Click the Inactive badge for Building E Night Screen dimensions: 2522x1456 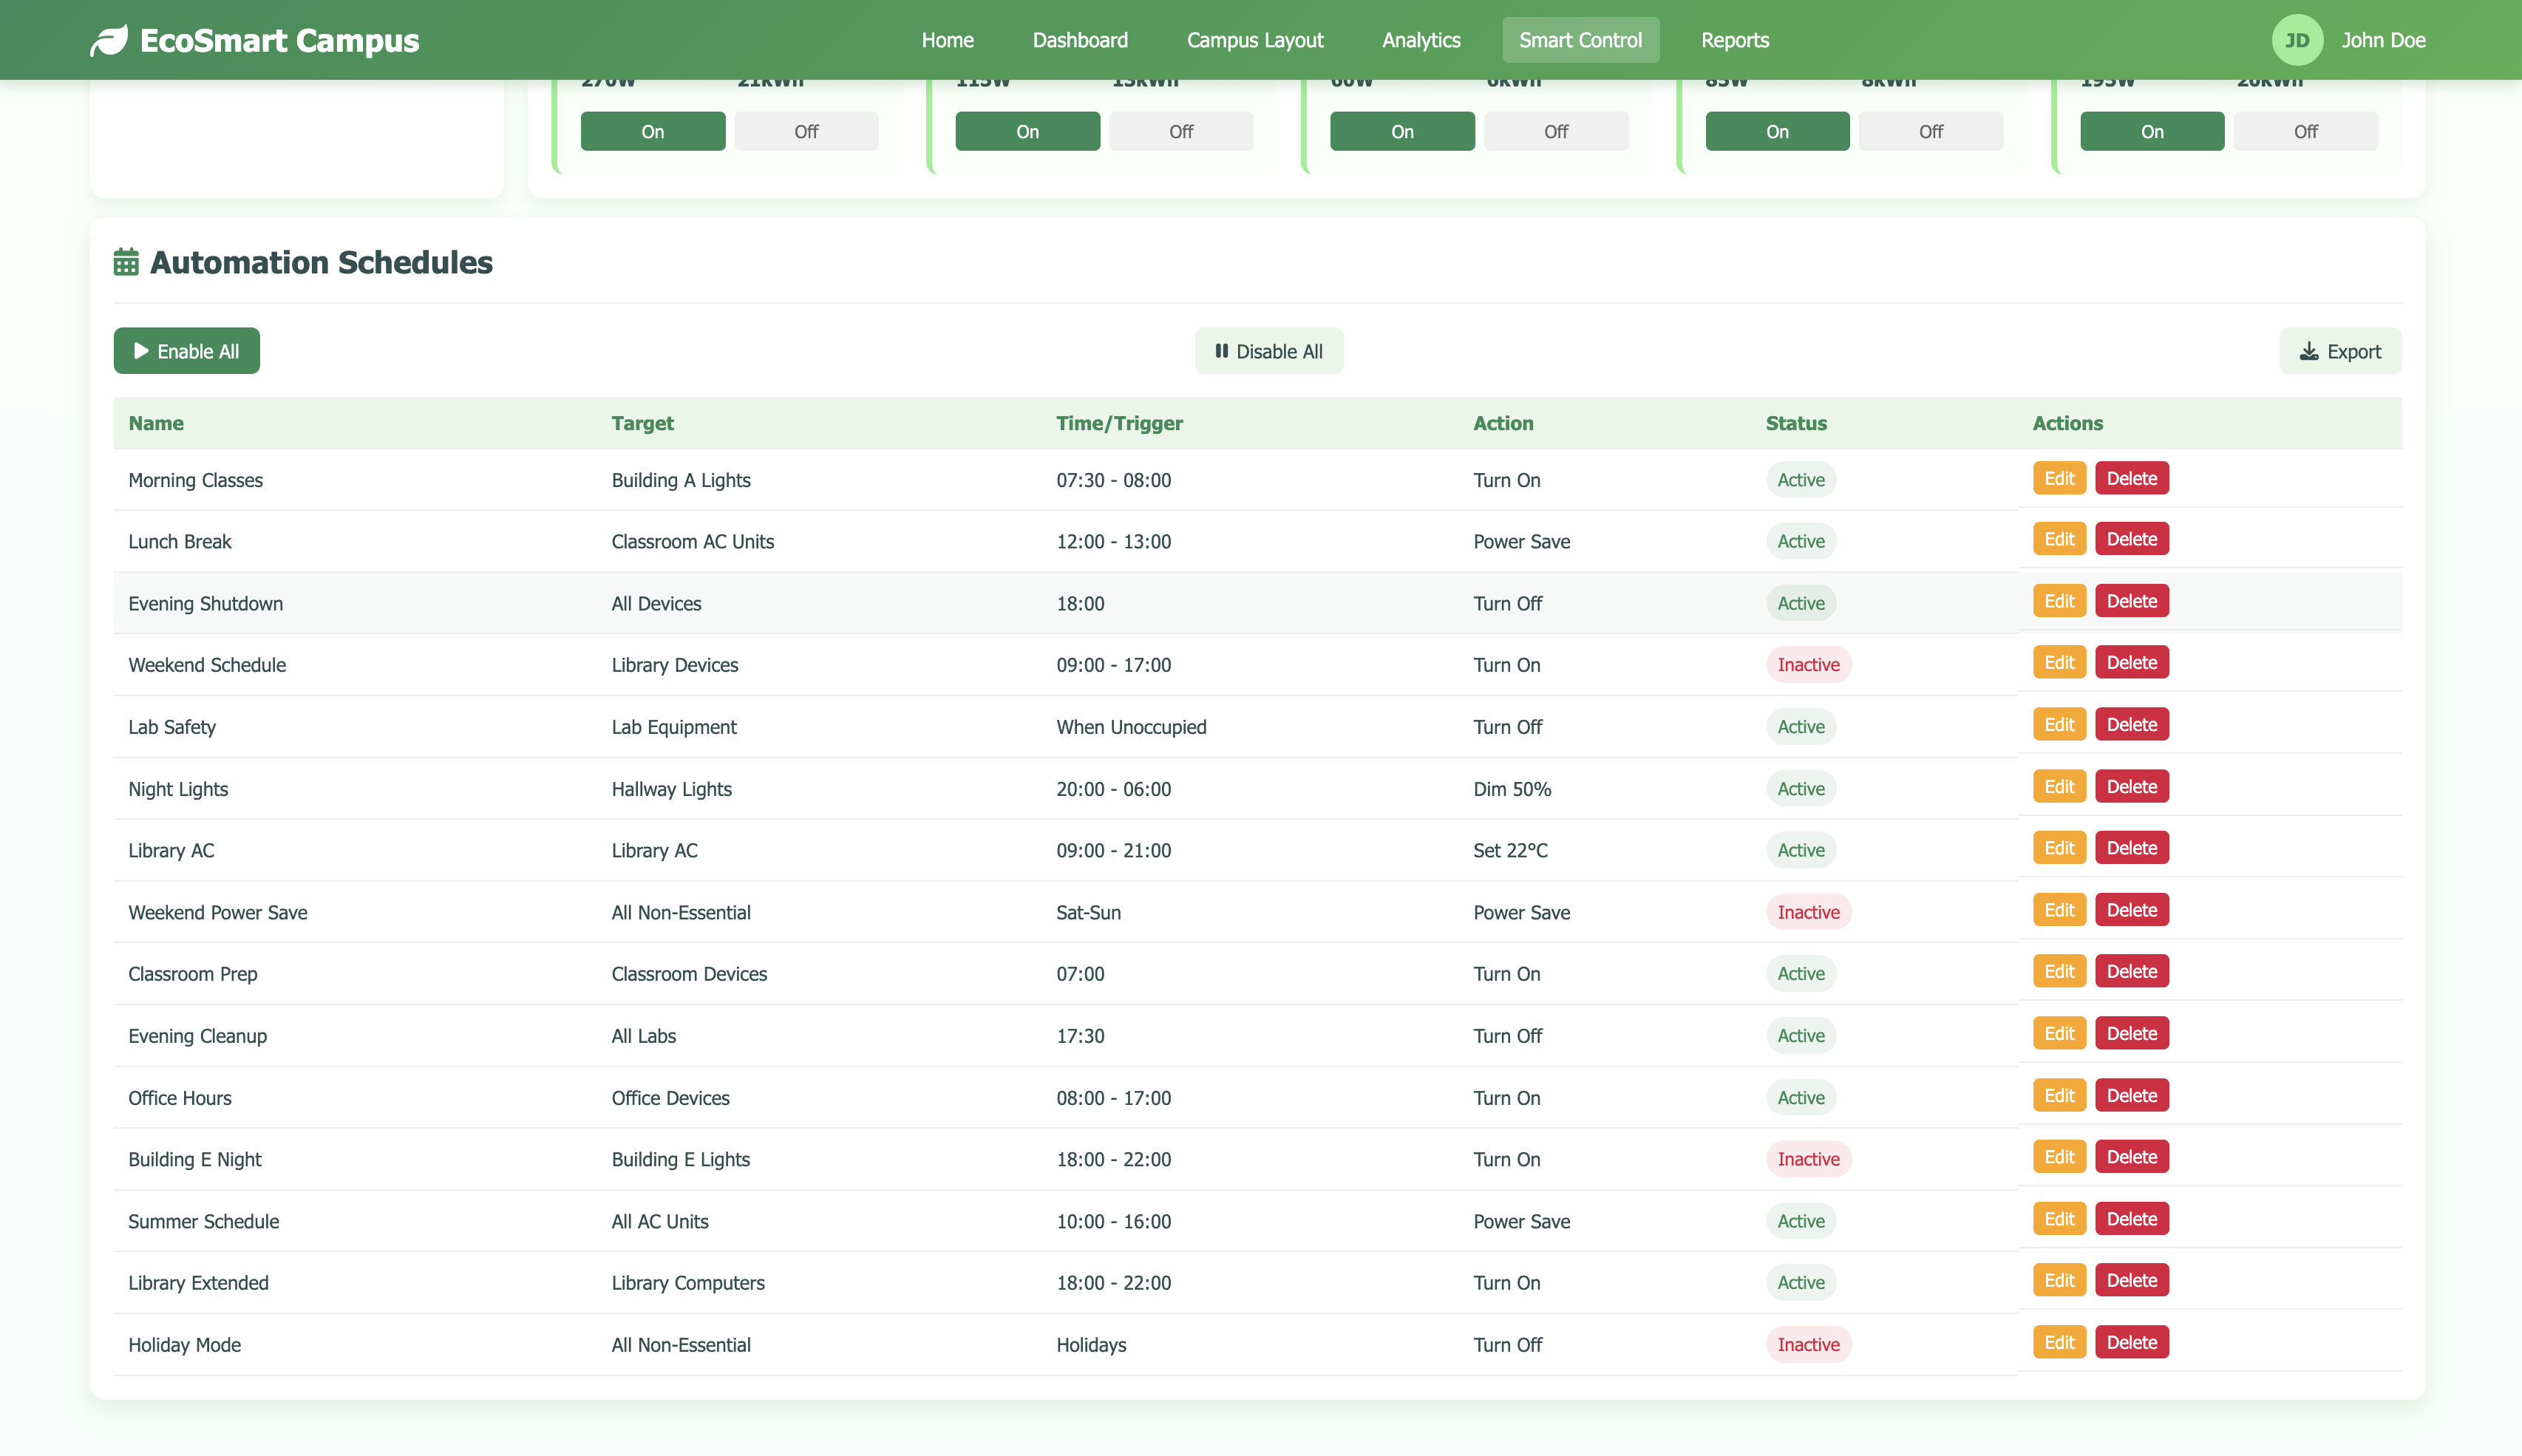click(1807, 1159)
